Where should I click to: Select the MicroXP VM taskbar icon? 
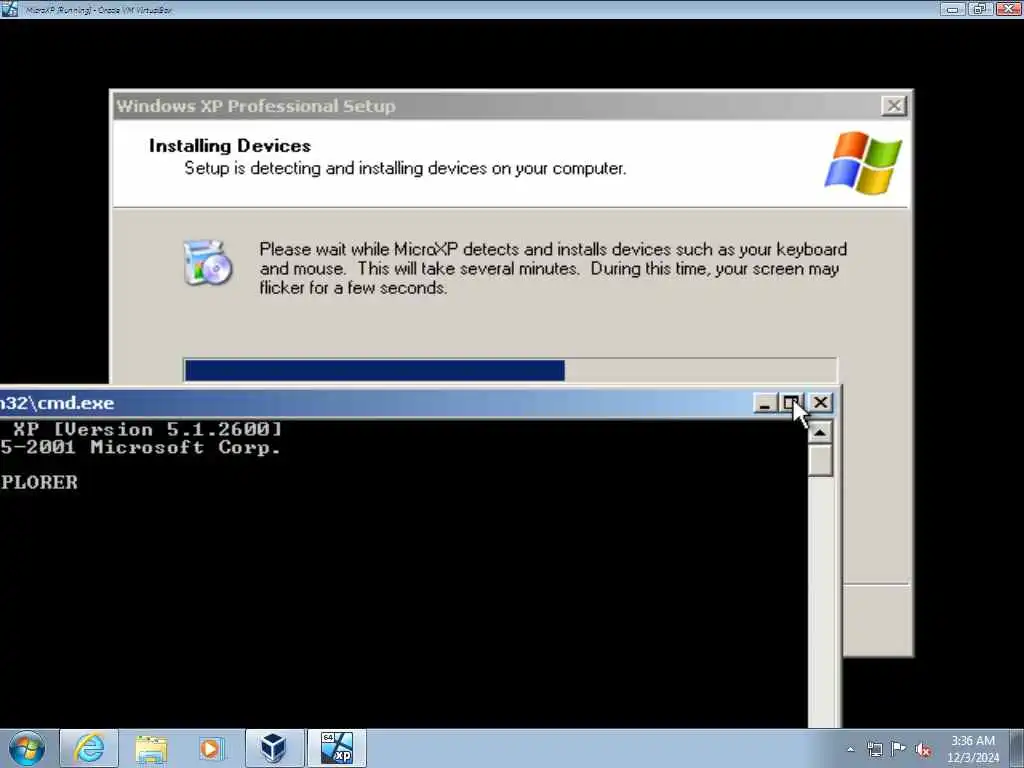[x=337, y=748]
